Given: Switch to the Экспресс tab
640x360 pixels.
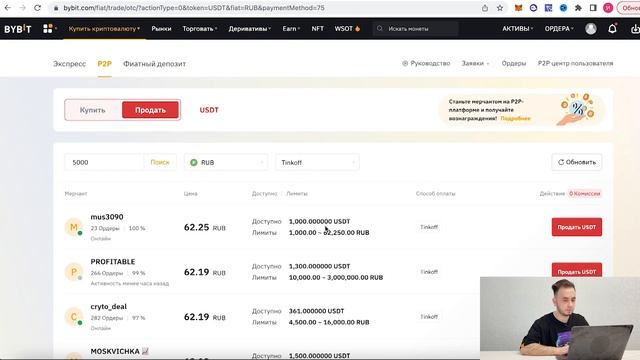Looking at the screenshot, I should click(x=69, y=64).
